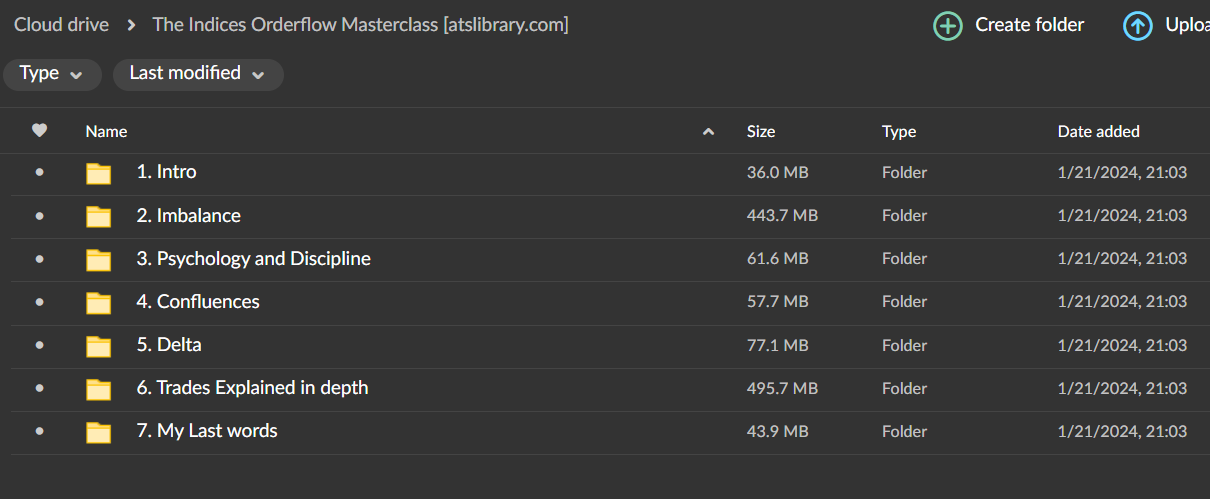Toggle favorite dot for 6. Trades Explained in depth
This screenshot has width=1210, height=499.
click(x=40, y=388)
